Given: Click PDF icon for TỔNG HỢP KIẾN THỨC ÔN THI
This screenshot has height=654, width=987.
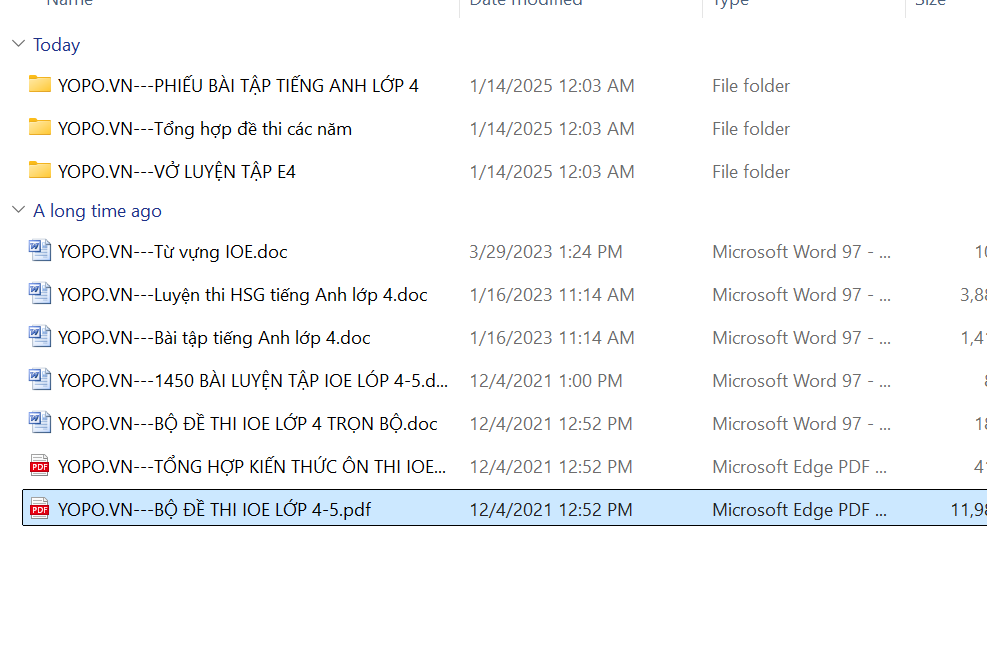Looking at the screenshot, I should [x=40, y=466].
